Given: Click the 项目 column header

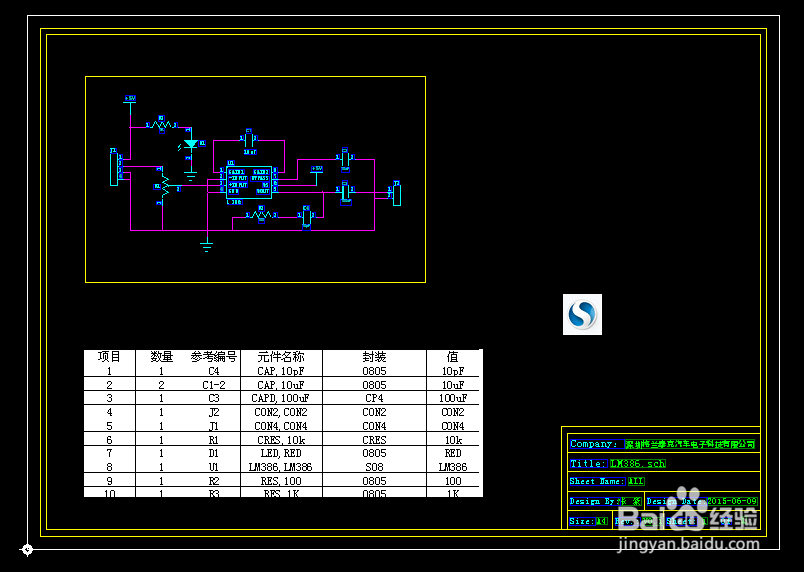Looking at the screenshot, I should click(x=109, y=357).
